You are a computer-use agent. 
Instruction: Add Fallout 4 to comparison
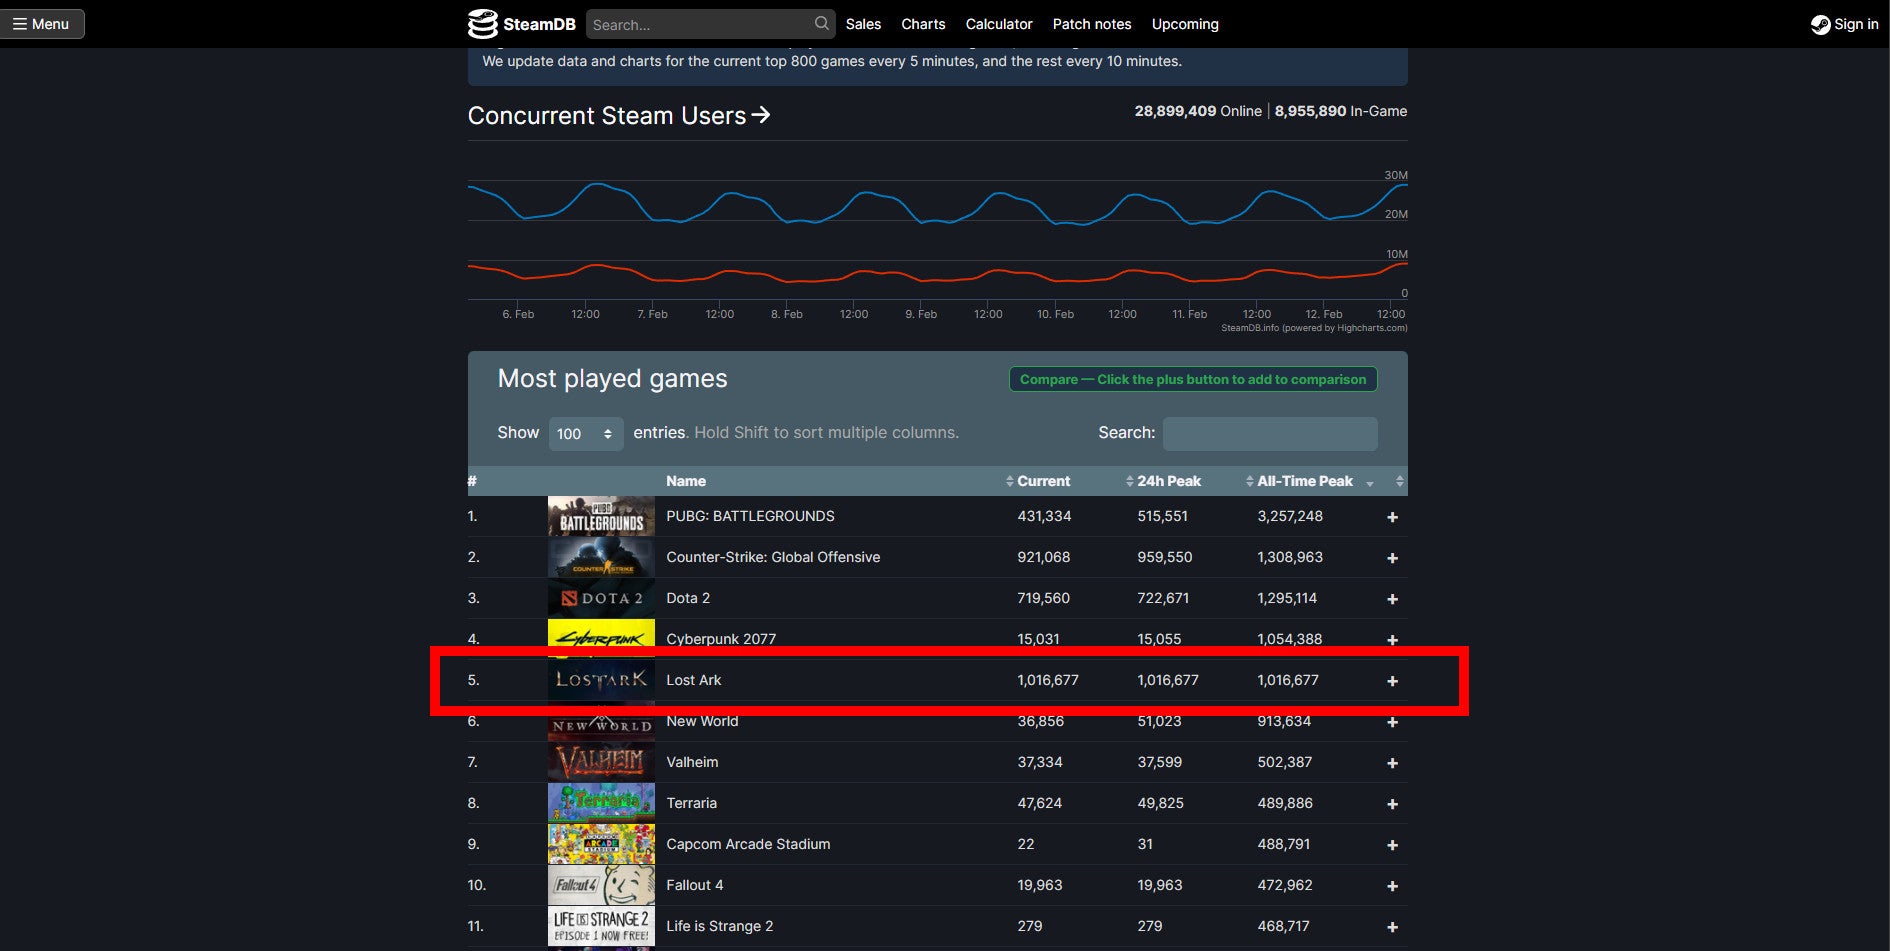pyautogui.click(x=1392, y=886)
